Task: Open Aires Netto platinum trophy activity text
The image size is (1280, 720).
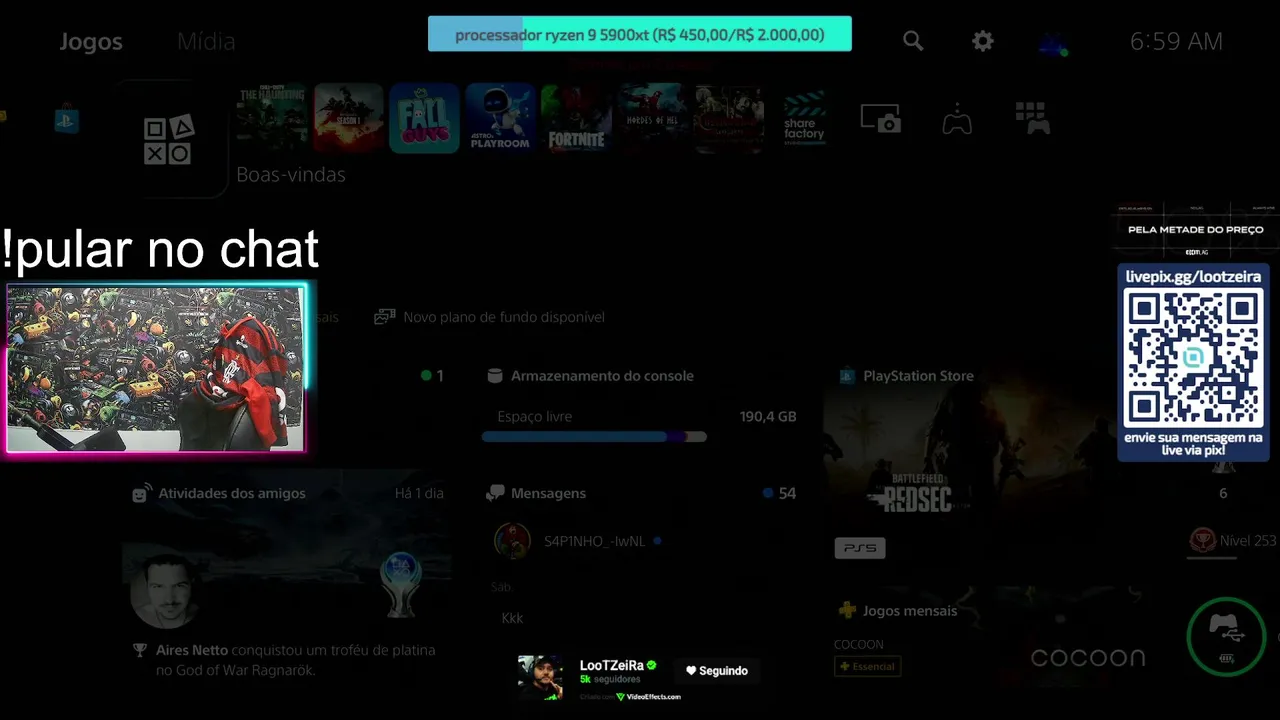Action: 295,660
